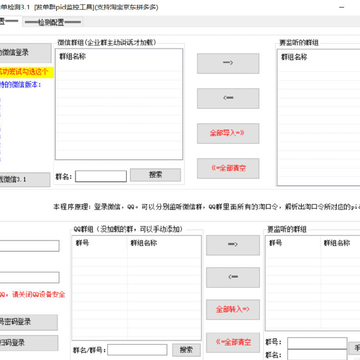Click the <— button in the WeChat groups section
Image resolution: width=360 pixels, height=360 pixels.
pos(228,98)
